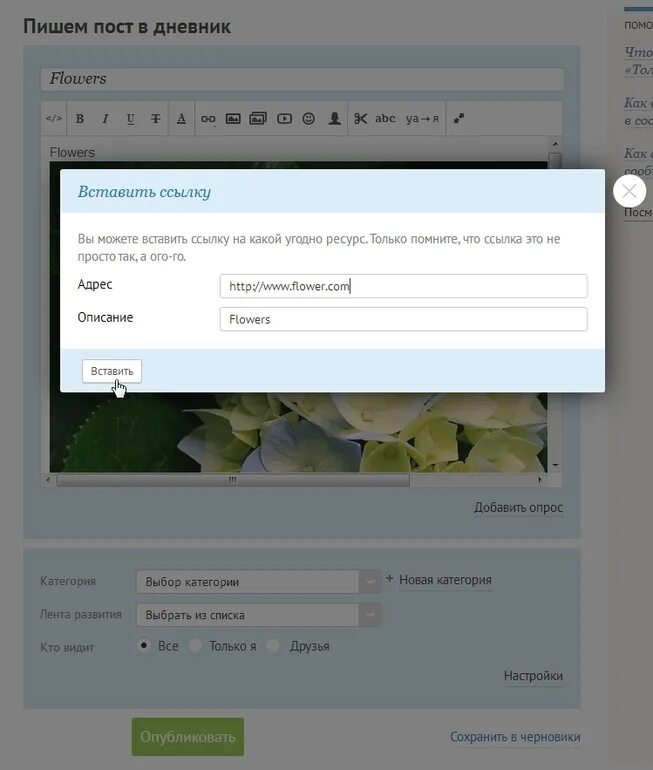
Task: Open the Выбор категории dropdown
Action: [x=259, y=581]
